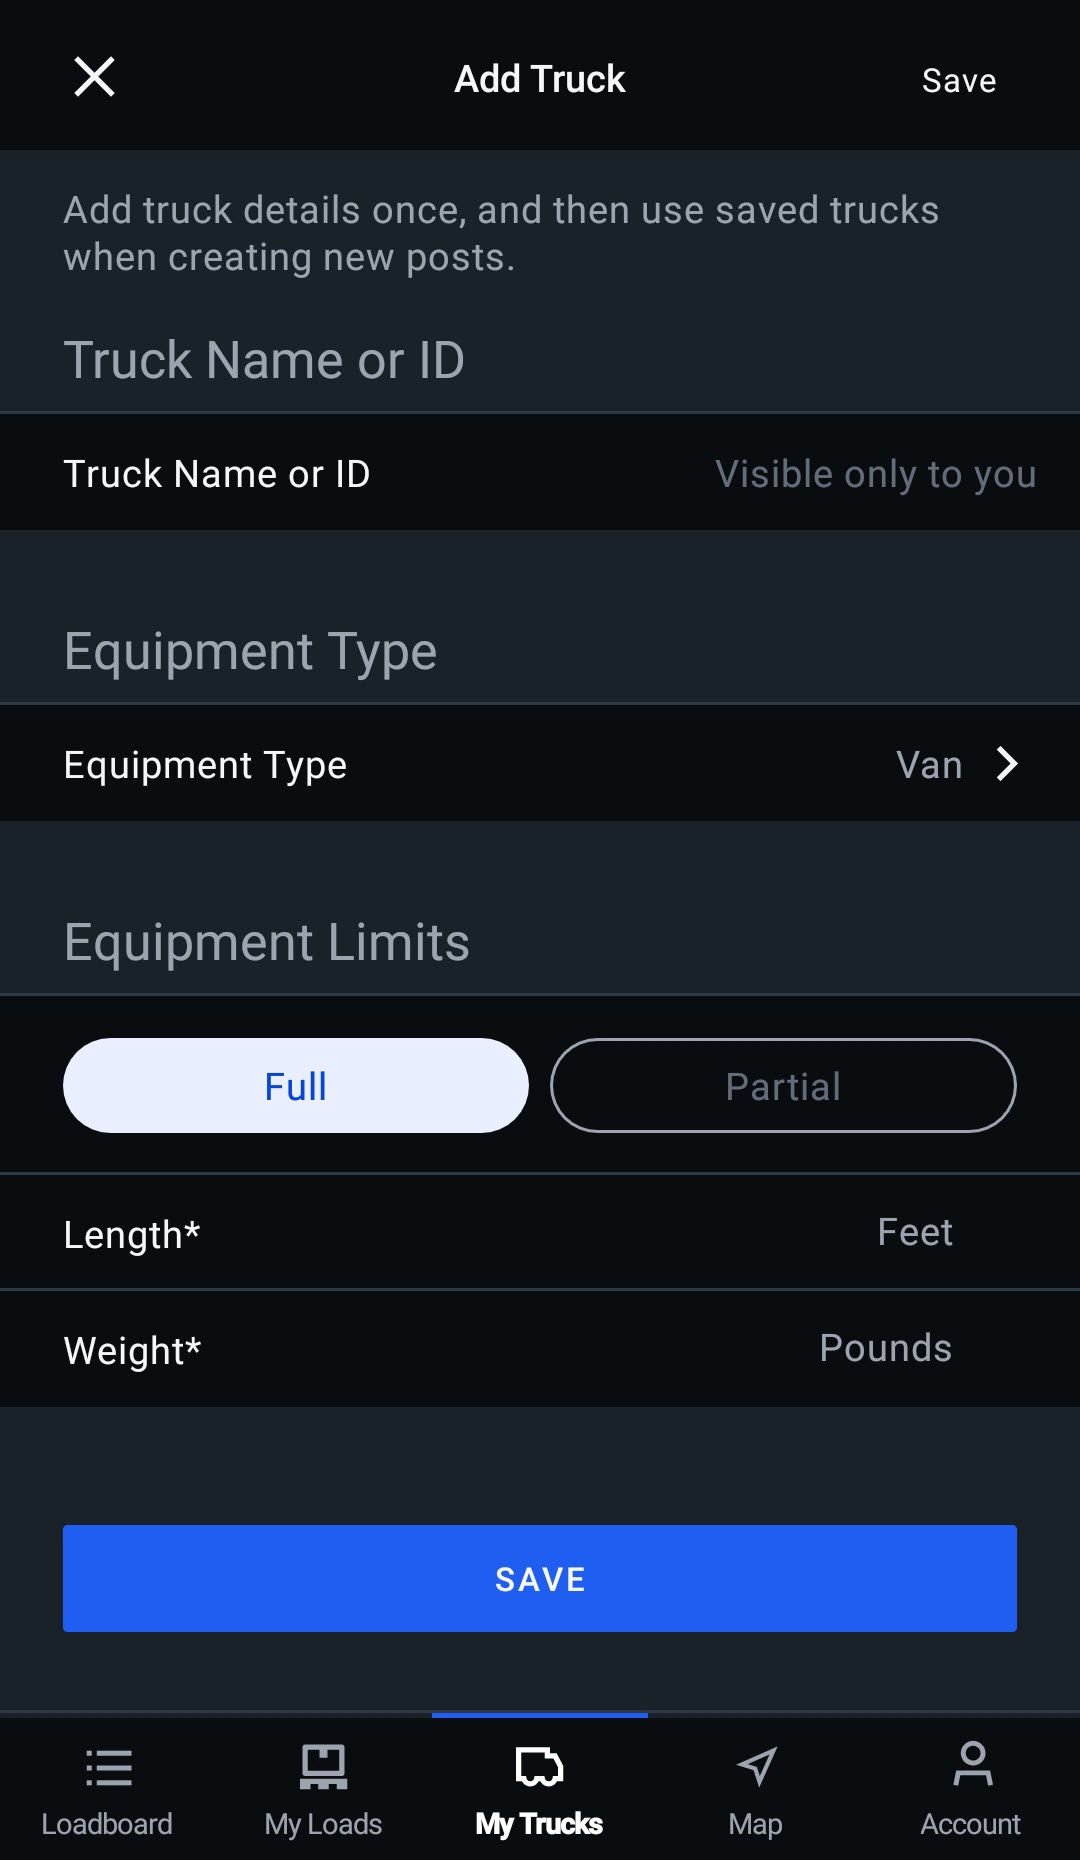This screenshot has width=1080, height=1860.
Task: Tap the Truck Name or ID field
Action: [540, 473]
